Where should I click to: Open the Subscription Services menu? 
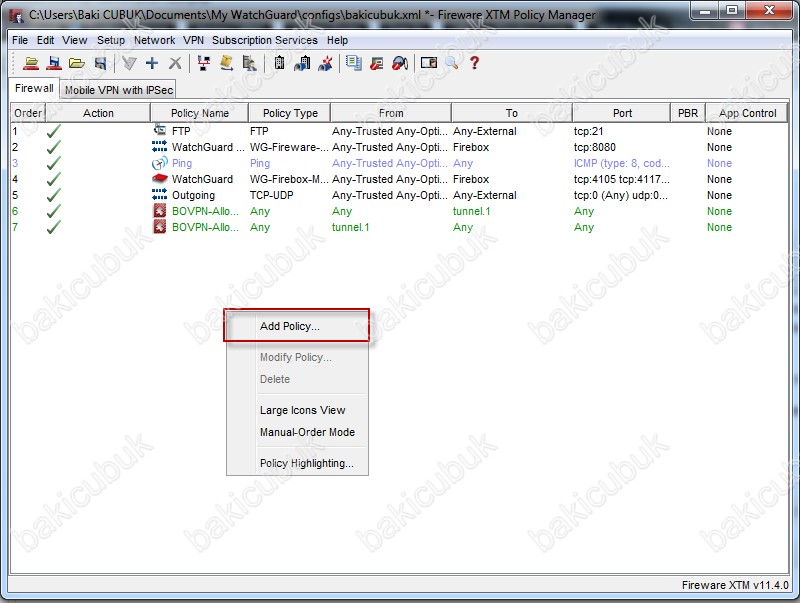pyautogui.click(x=265, y=40)
